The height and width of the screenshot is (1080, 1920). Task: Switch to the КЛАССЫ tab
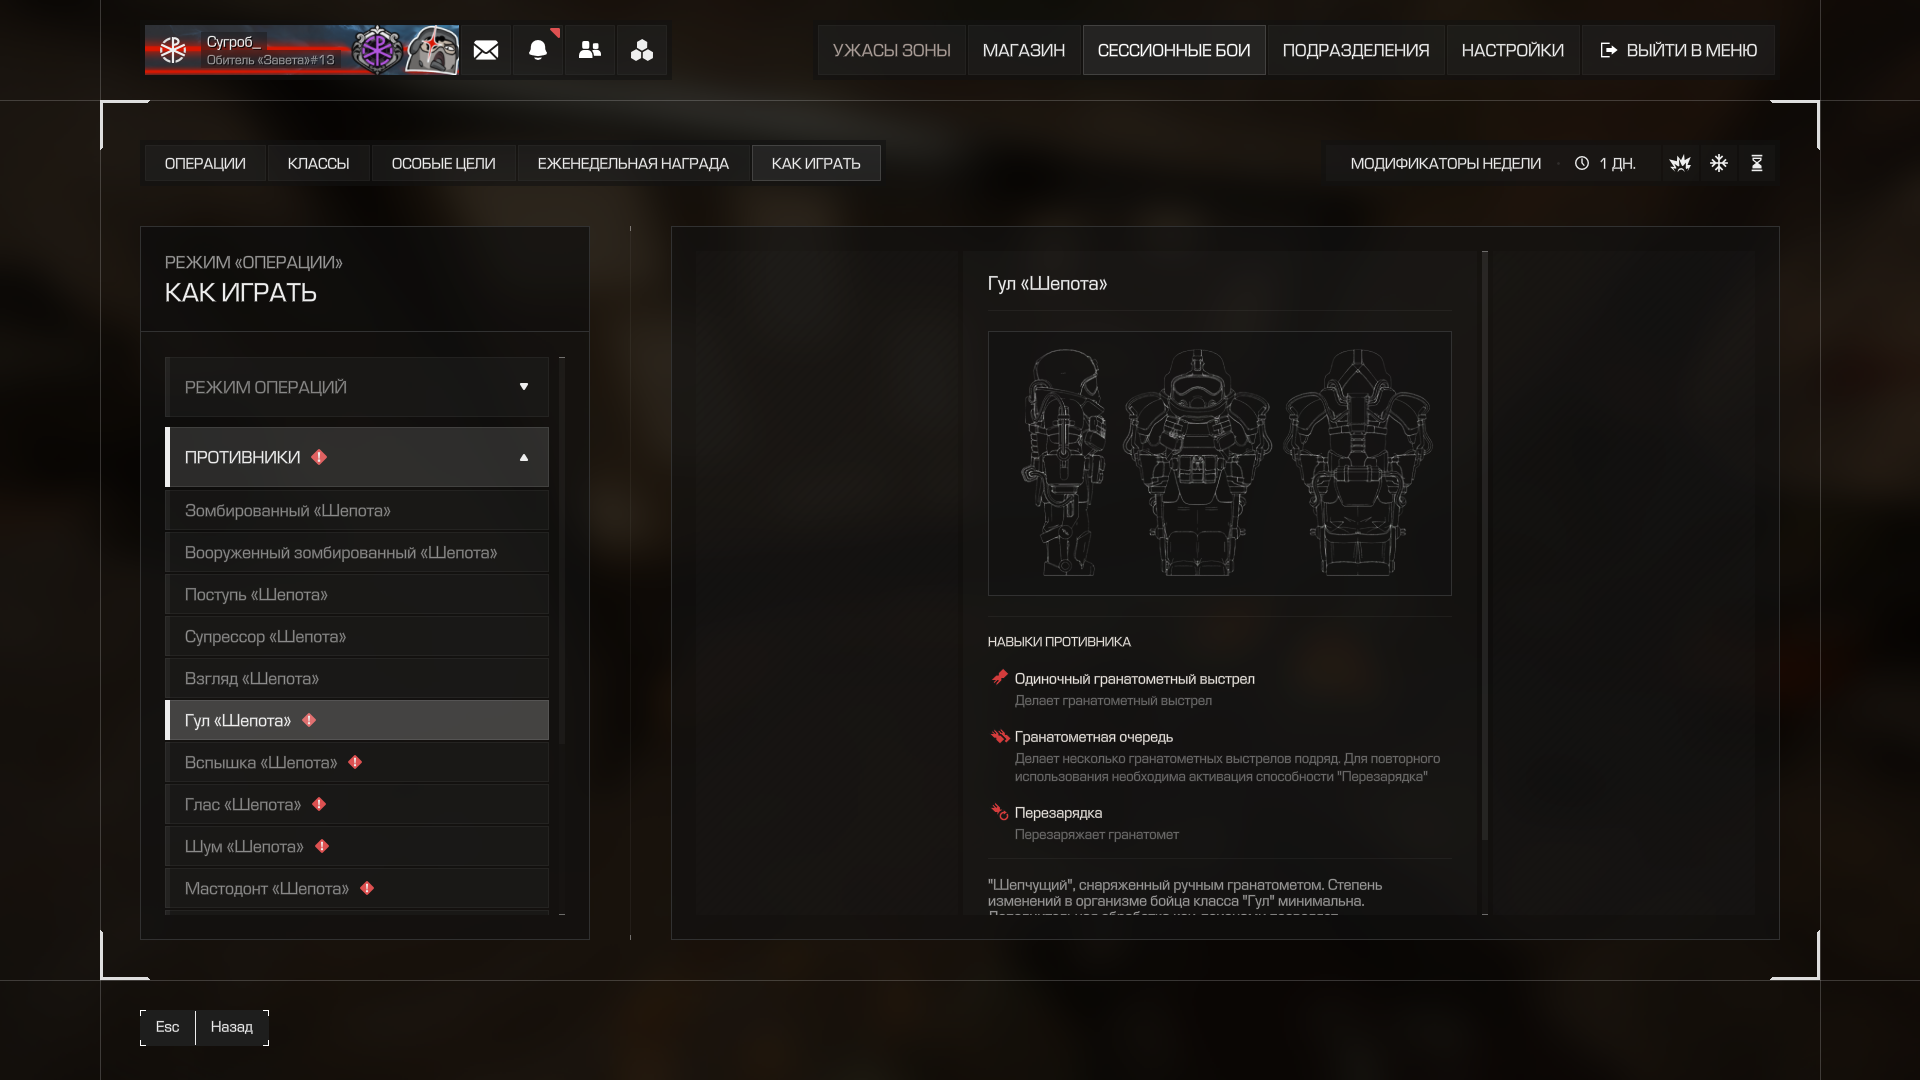[318, 163]
